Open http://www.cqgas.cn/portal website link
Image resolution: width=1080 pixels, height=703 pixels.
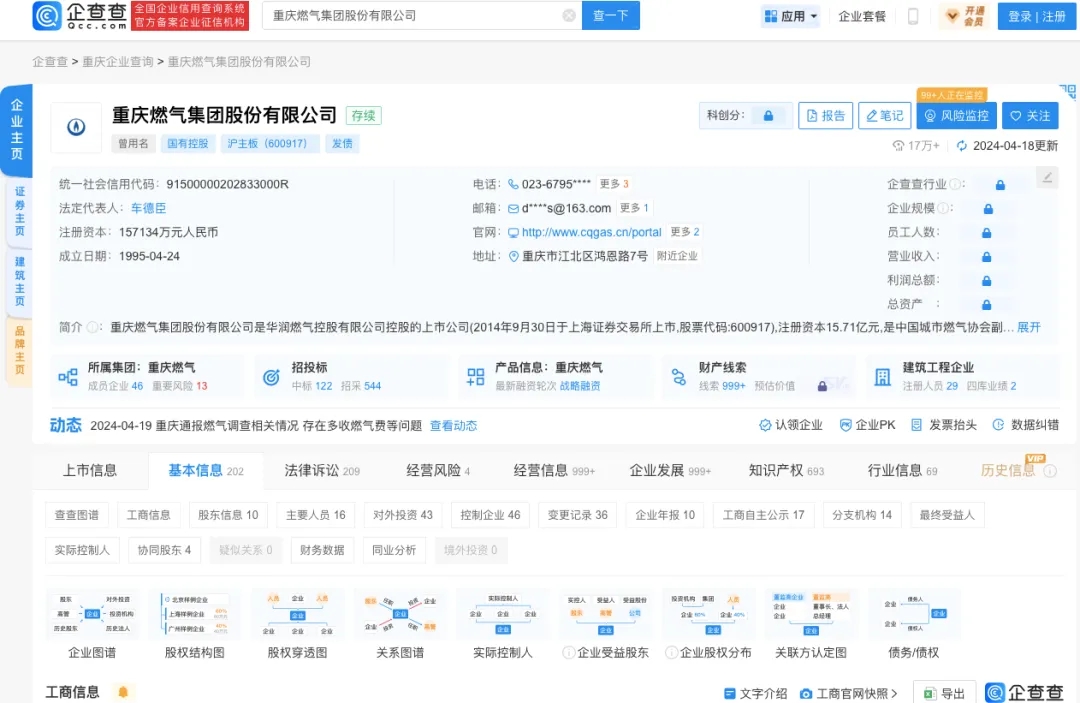591,232
